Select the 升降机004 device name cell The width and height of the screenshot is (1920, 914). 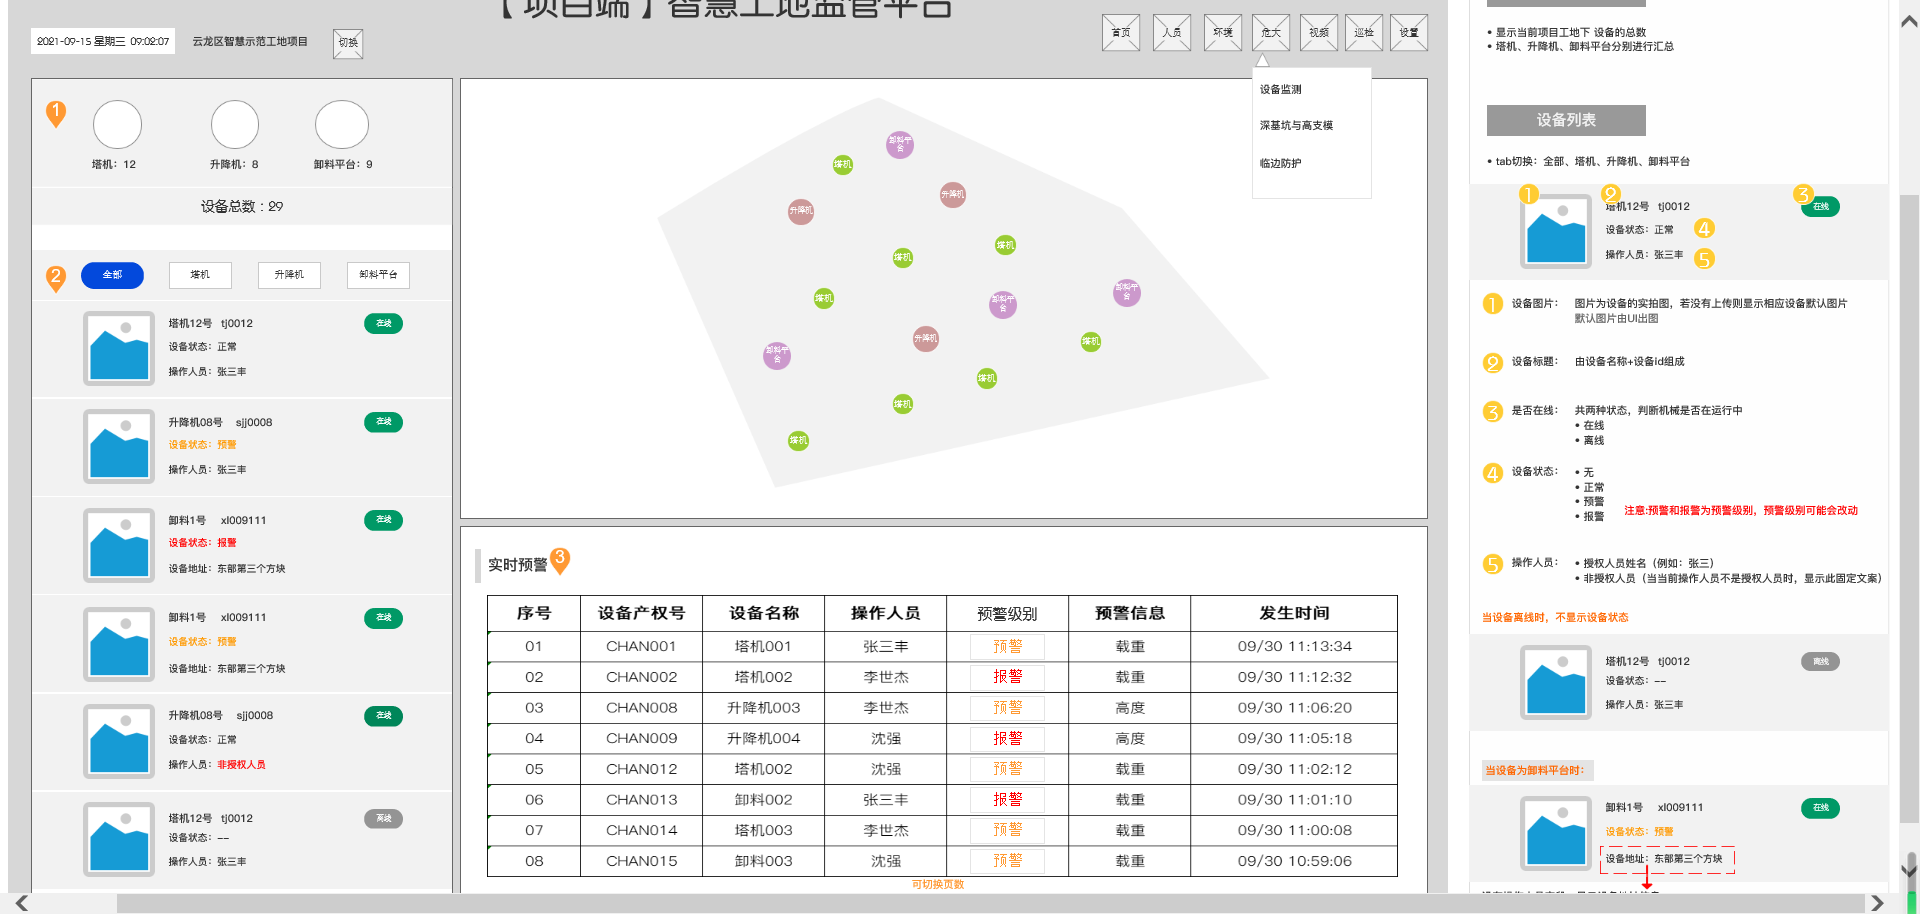point(763,739)
